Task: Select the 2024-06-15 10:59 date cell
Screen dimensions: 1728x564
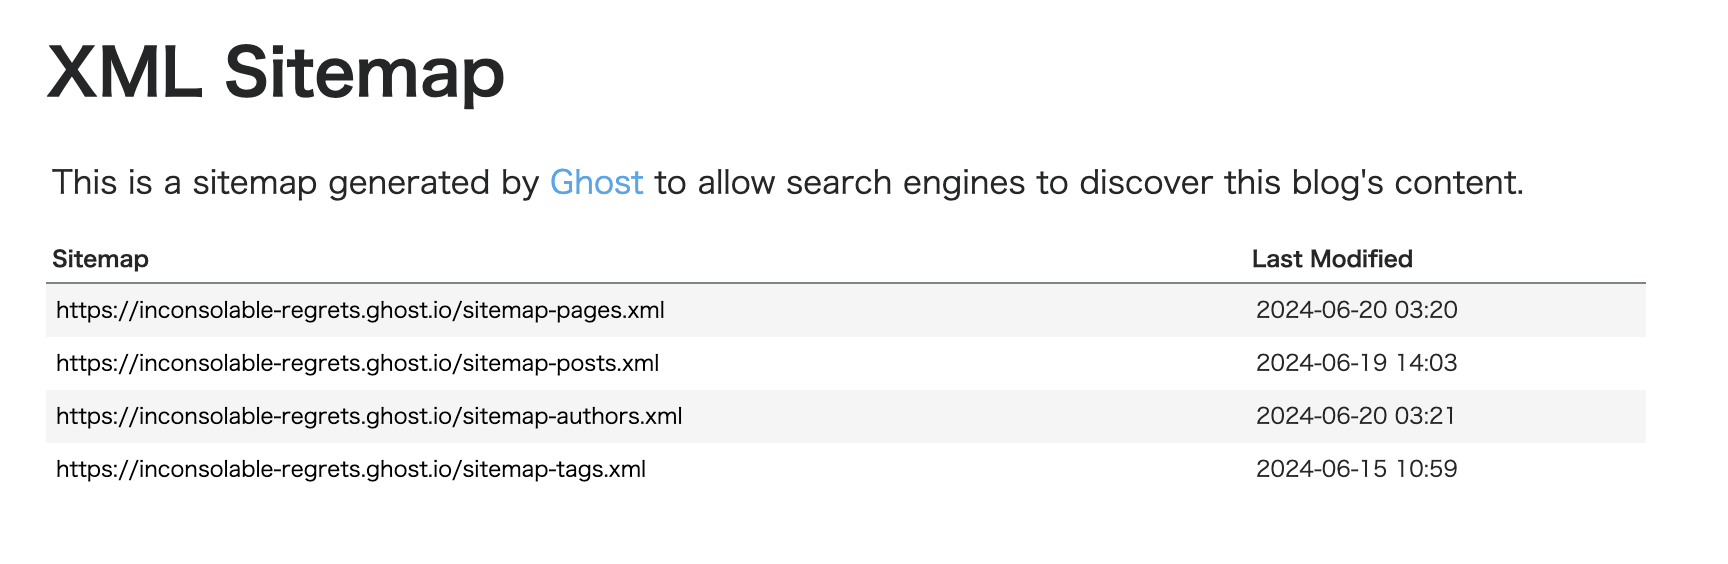Action: point(1357,469)
